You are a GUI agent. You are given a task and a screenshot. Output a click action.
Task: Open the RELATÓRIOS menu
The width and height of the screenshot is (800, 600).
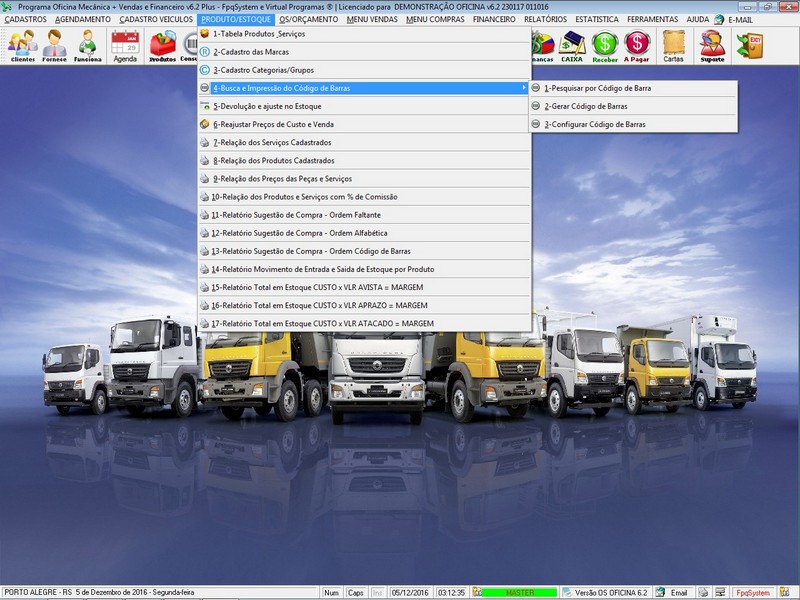pos(545,19)
